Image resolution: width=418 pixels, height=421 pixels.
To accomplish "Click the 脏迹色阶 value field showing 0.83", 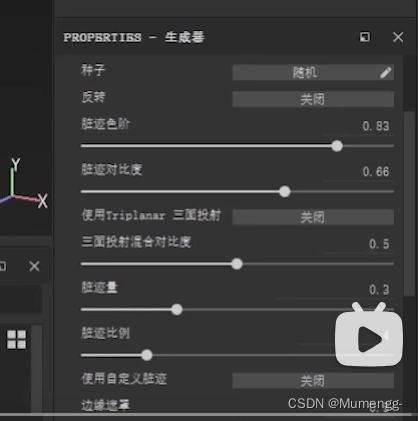I will [376, 126].
